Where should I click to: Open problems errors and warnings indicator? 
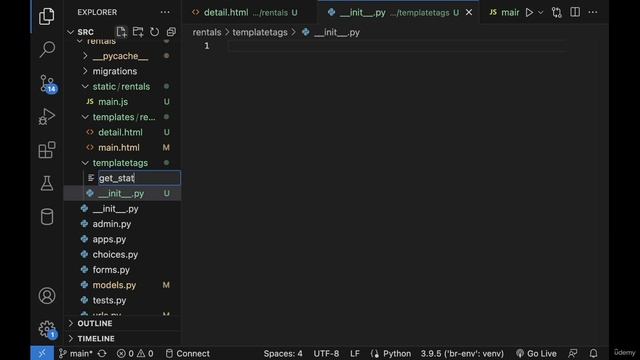[x=135, y=353]
